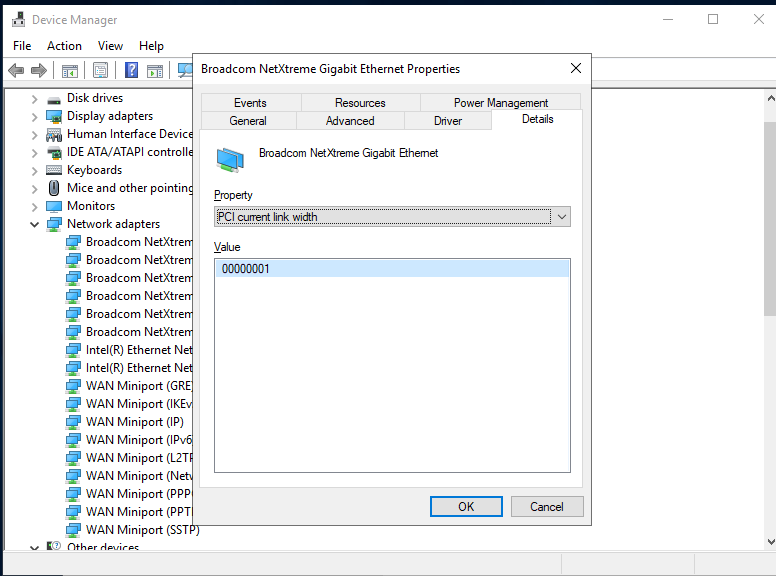The width and height of the screenshot is (776, 576).
Task: Expand the Disk drives node
Action: click(34, 99)
